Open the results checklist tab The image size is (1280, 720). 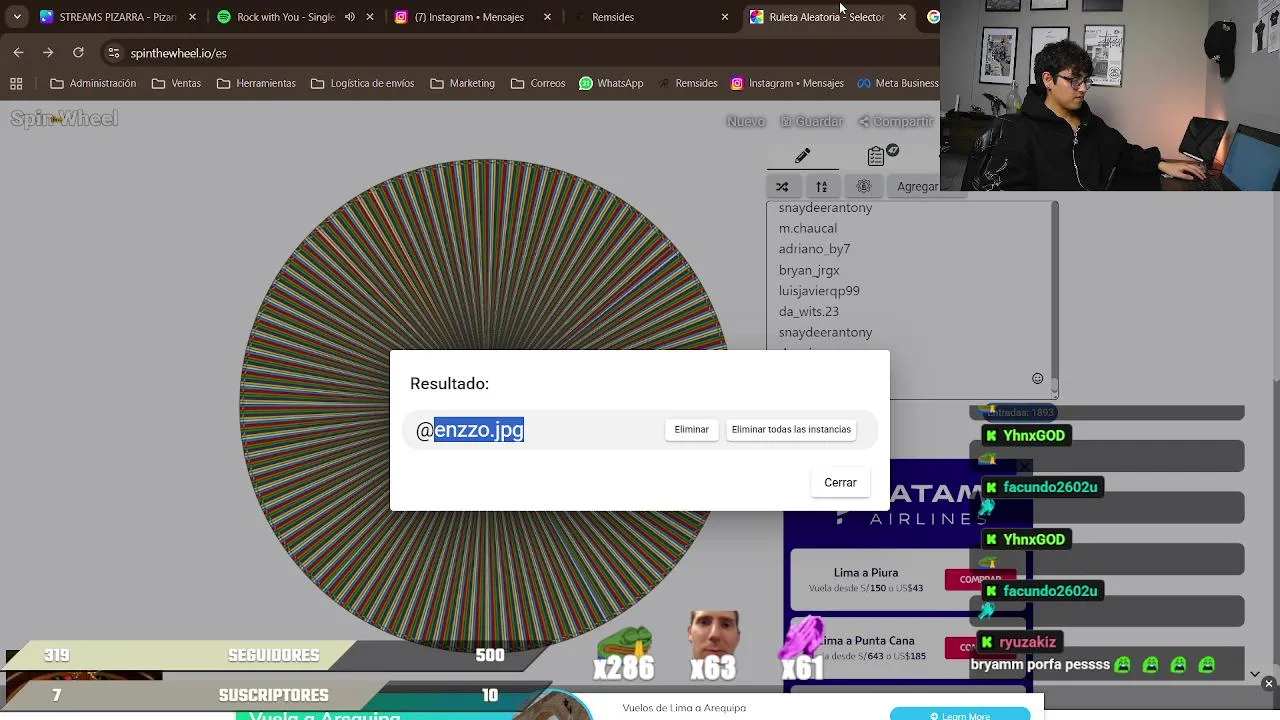coord(876,156)
